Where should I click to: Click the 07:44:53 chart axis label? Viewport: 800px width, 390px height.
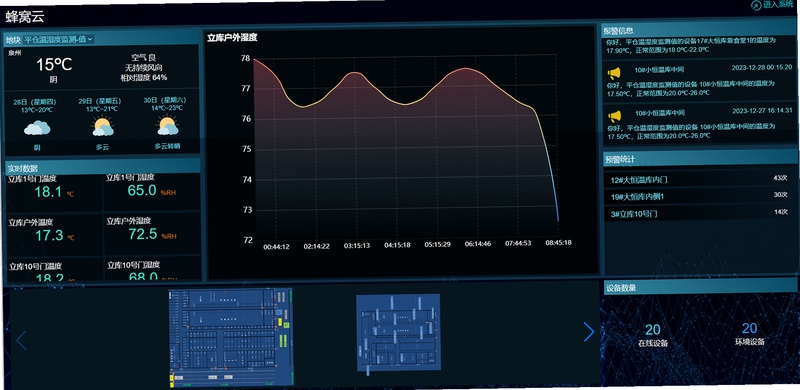[x=518, y=243]
